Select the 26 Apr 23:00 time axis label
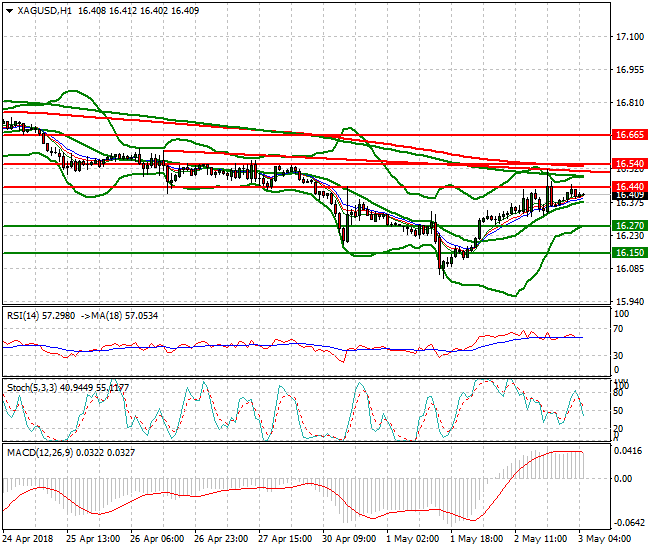 point(221,539)
